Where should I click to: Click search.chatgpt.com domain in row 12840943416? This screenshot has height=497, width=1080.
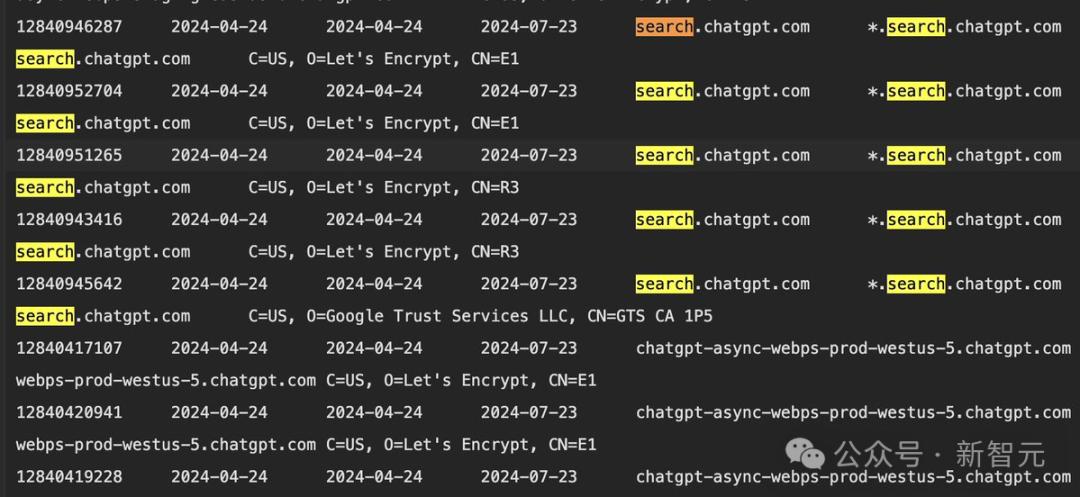[x=722, y=219]
